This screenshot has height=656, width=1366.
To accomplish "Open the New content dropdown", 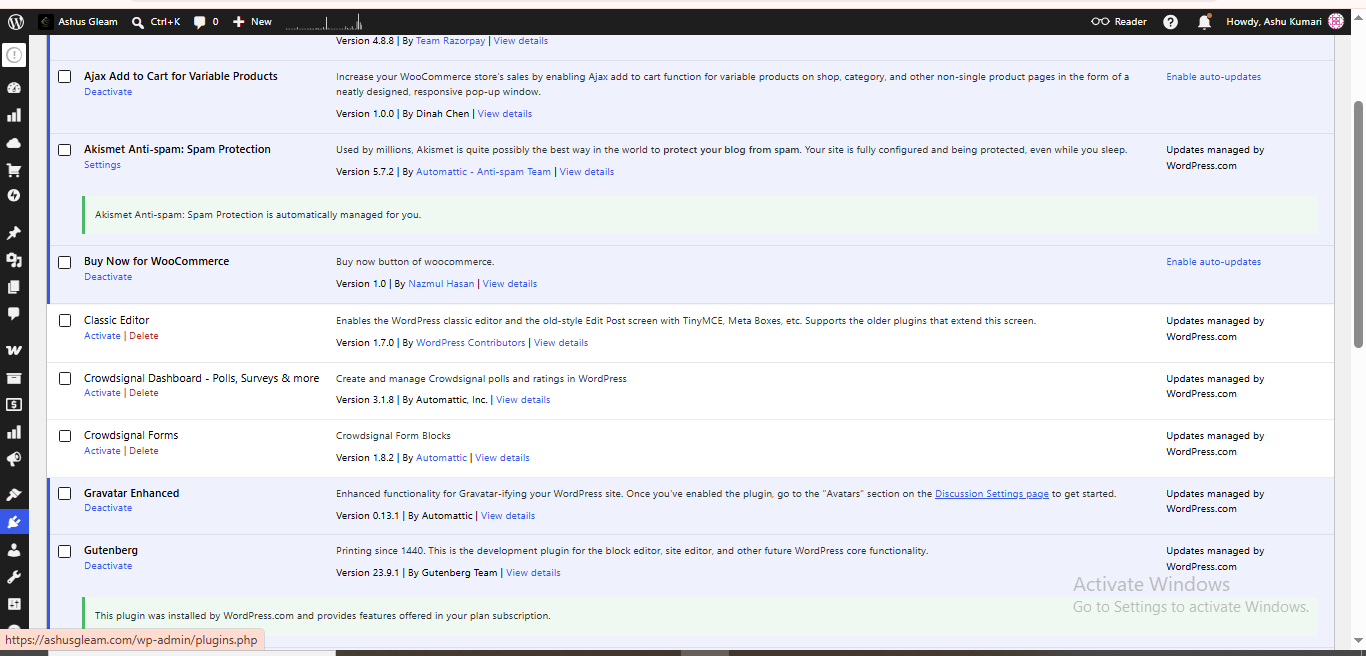I will tap(252, 21).
